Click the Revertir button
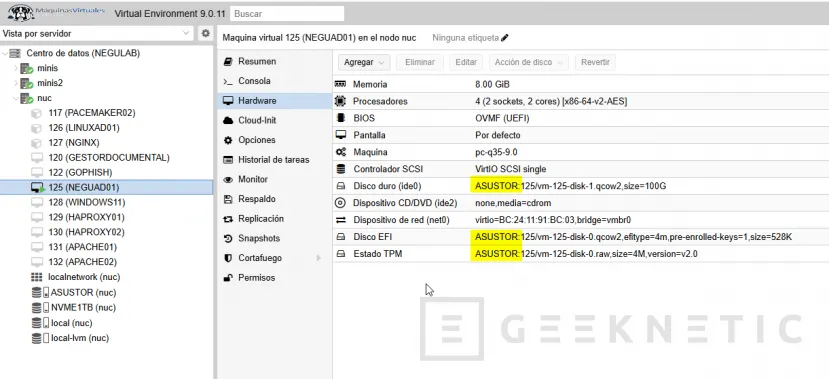The height and width of the screenshot is (379, 829). tap(595, 62)
